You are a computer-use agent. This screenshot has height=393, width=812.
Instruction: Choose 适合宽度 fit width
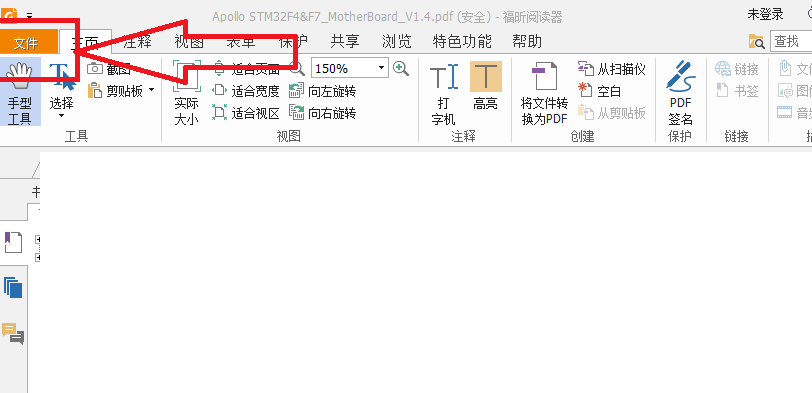[x=245, y=91]
